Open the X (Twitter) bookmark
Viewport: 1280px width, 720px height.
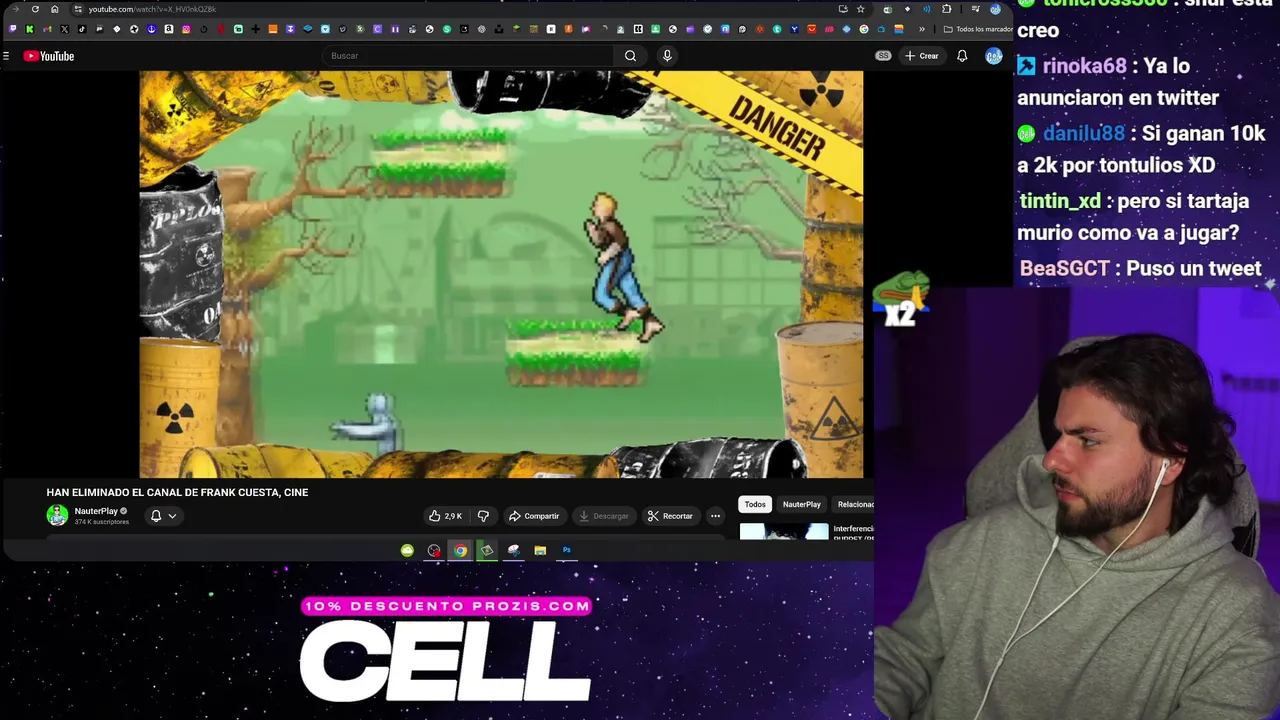(x=64, y=29)
